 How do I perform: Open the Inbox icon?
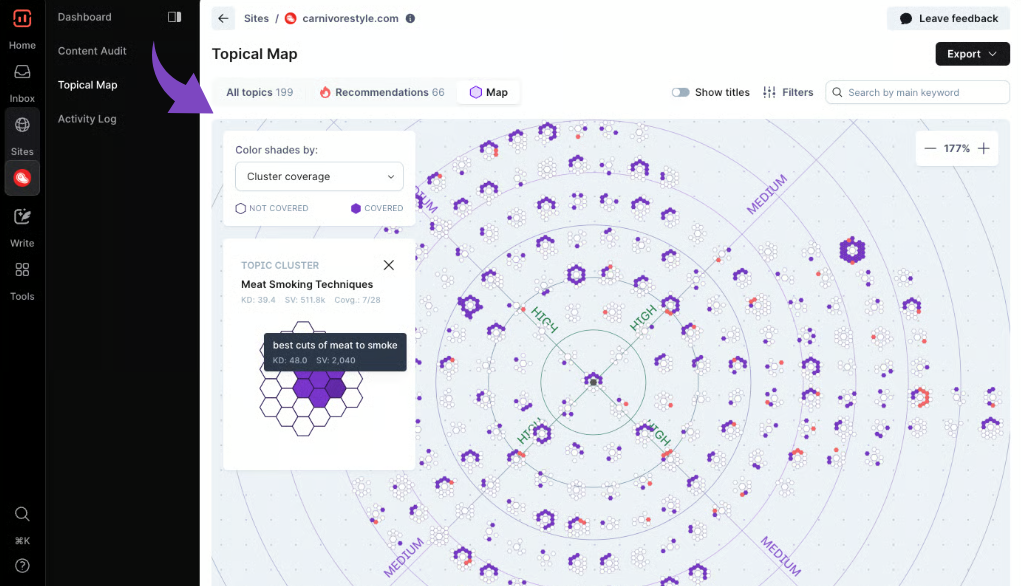point(22,72)
